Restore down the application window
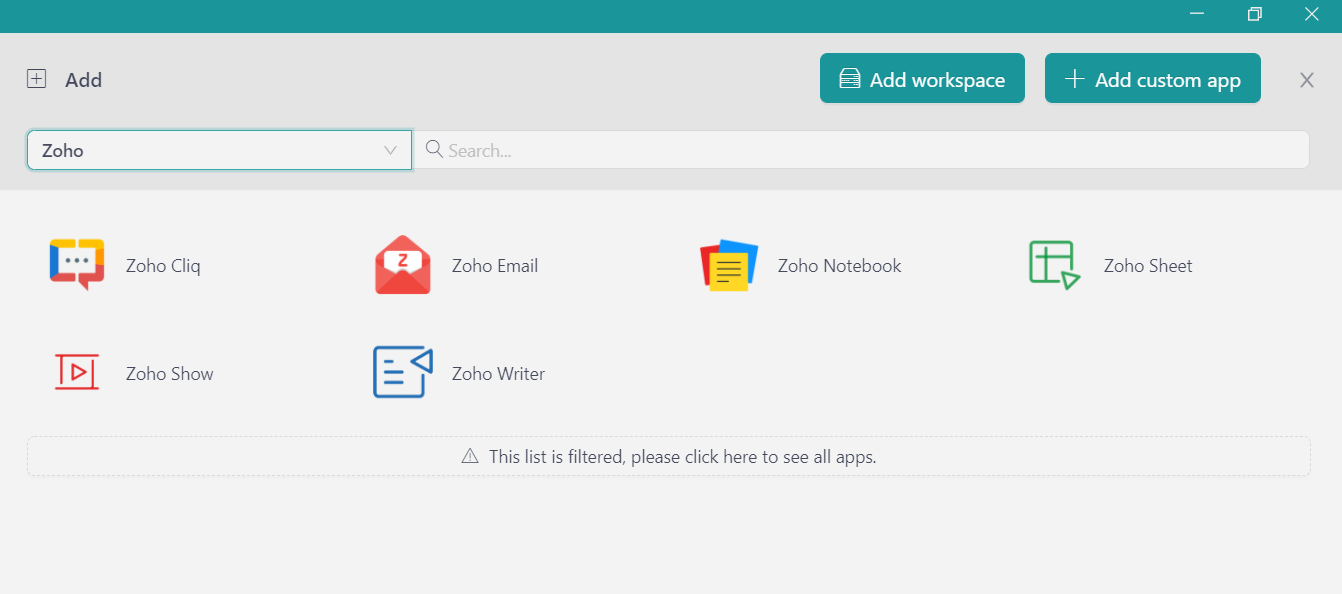This screenshot has width=1342, height=594. pos(1255,14)
